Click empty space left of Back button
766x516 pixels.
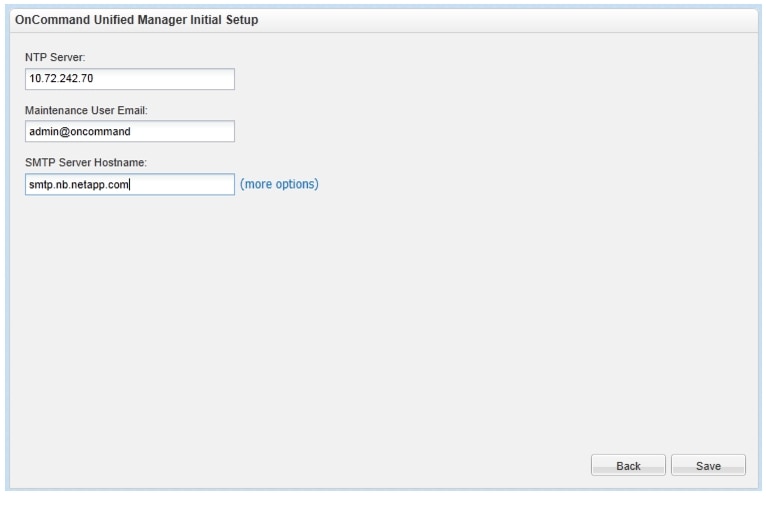click(400, 465)
